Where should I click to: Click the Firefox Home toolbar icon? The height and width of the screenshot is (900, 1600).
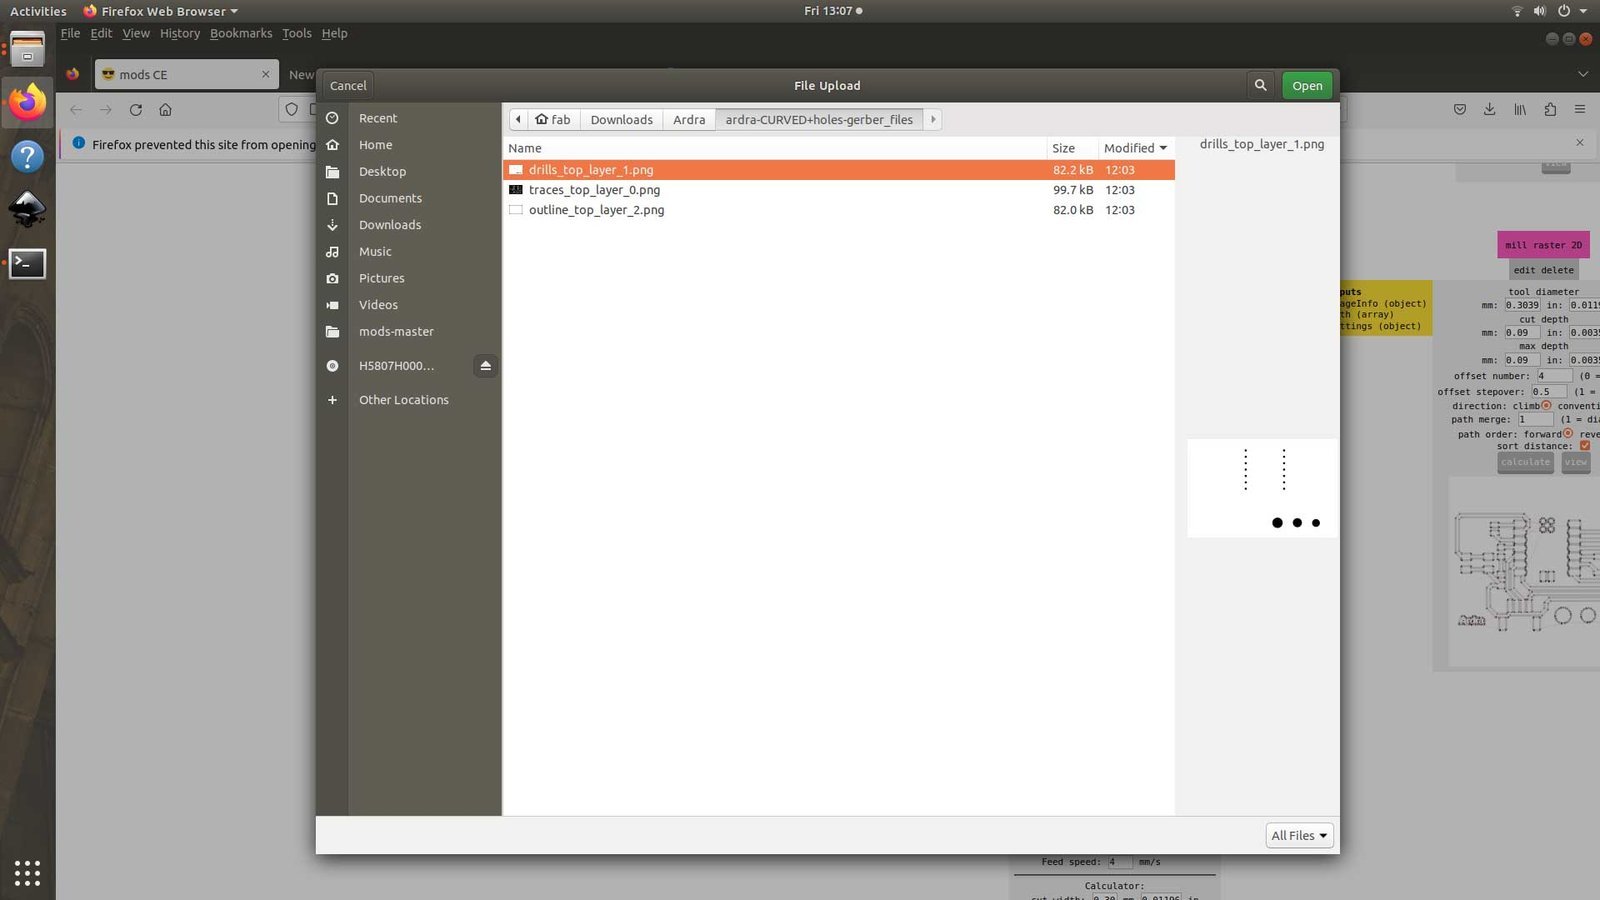pyautogui.click(x=166, y=110)
